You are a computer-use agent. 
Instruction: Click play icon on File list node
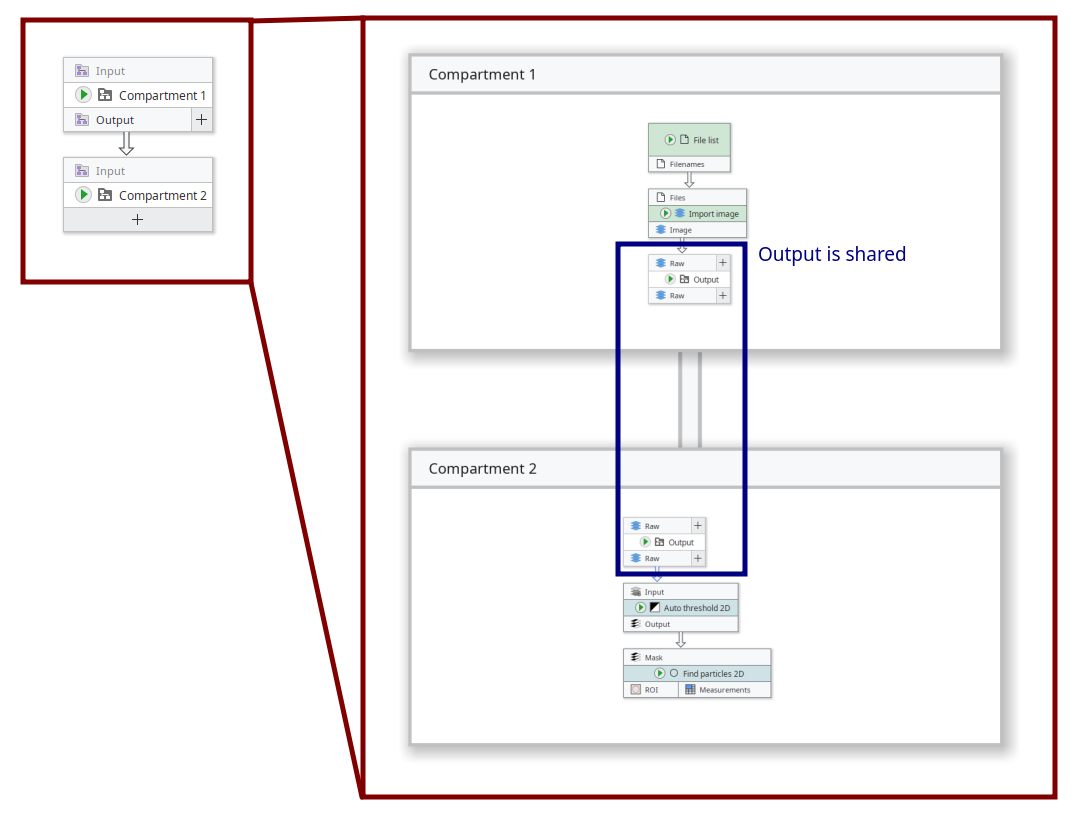coord(671,140)
